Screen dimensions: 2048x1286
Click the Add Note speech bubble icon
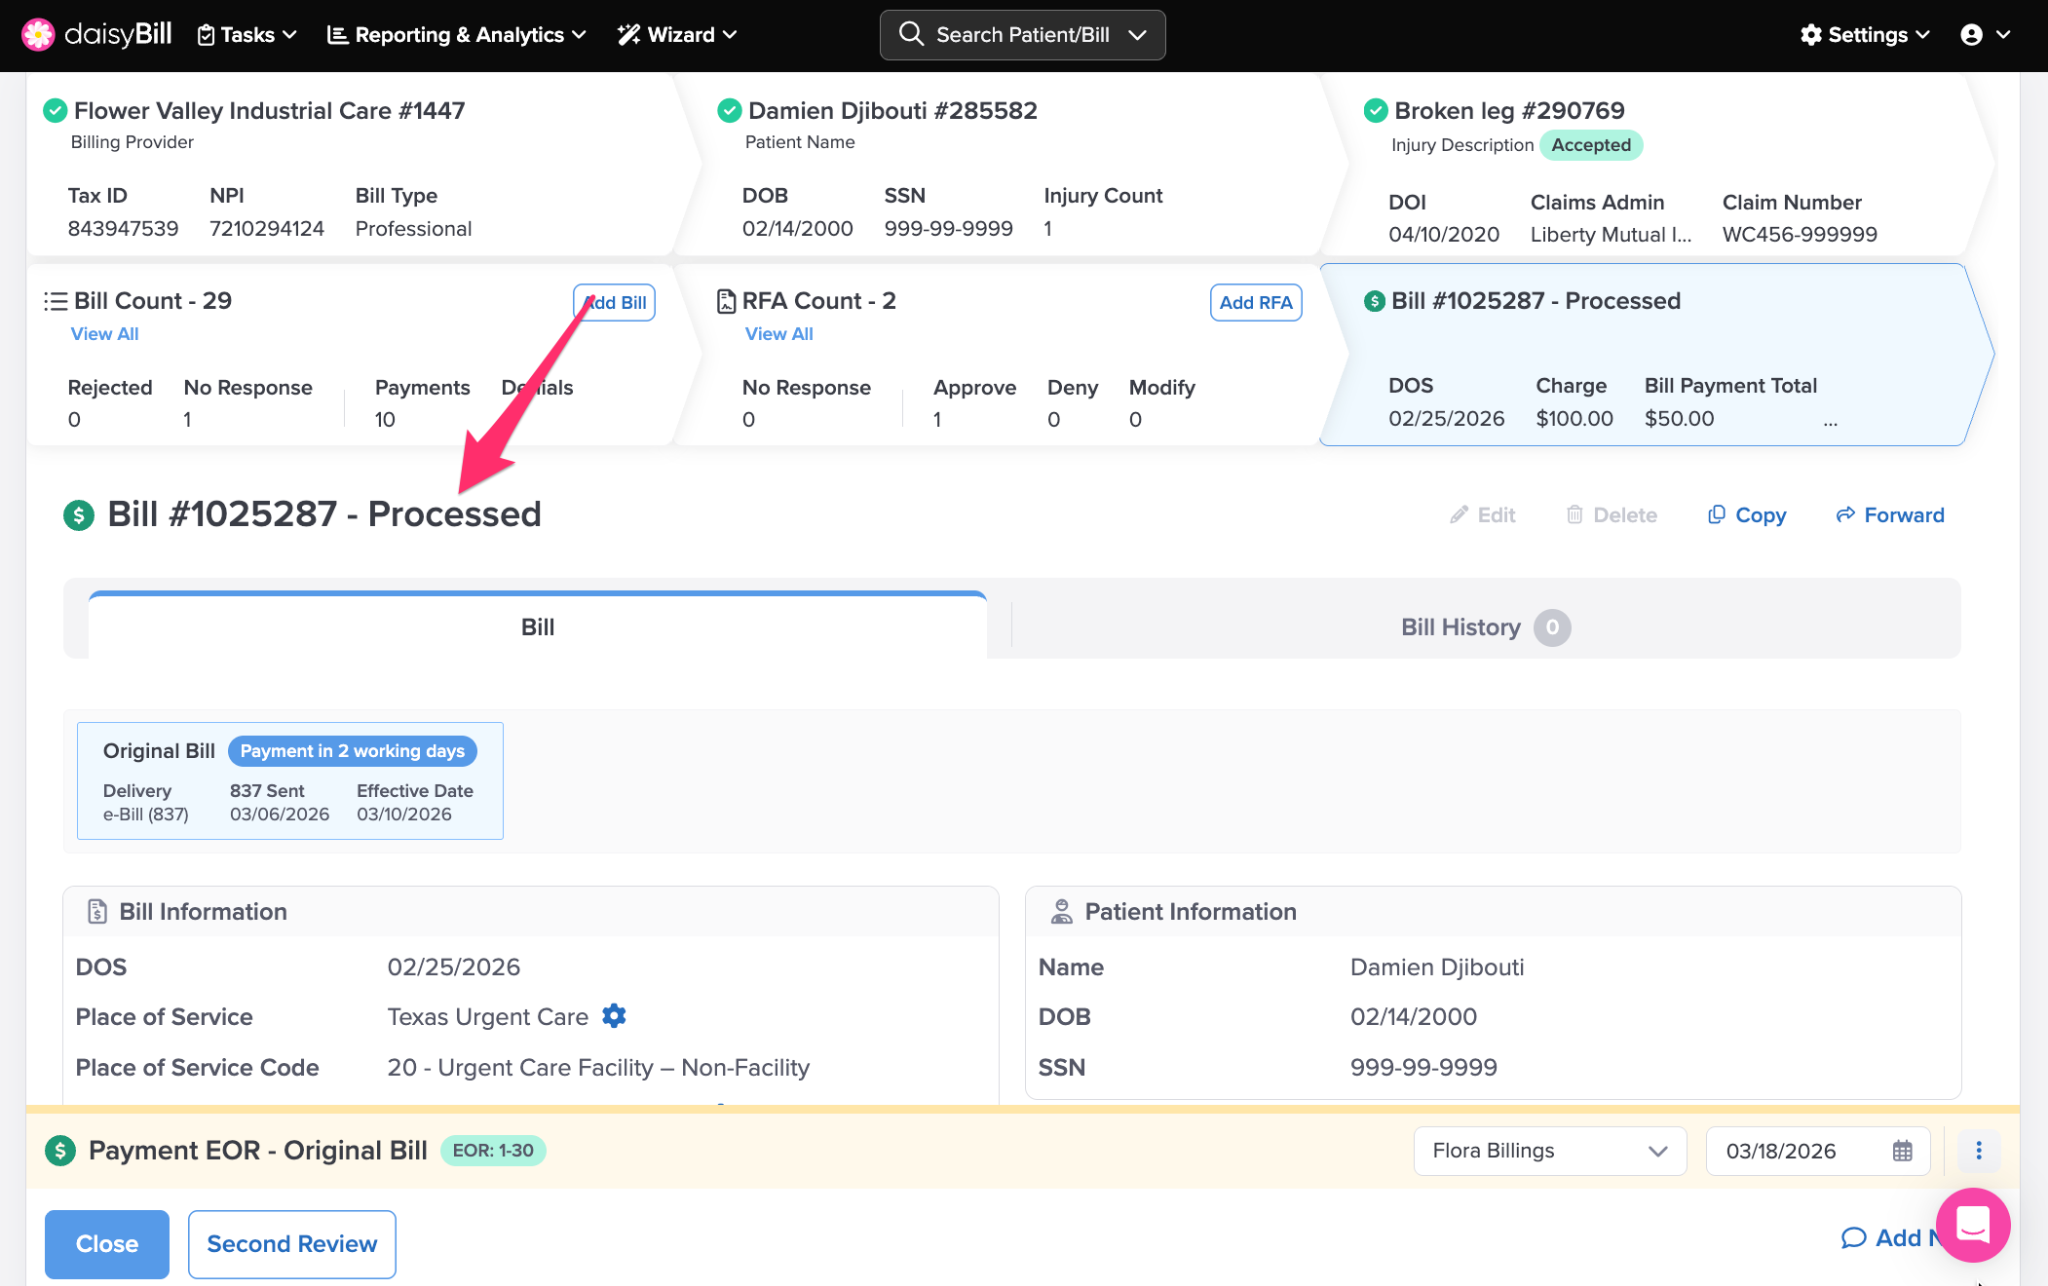(x=1853, y=1238)
